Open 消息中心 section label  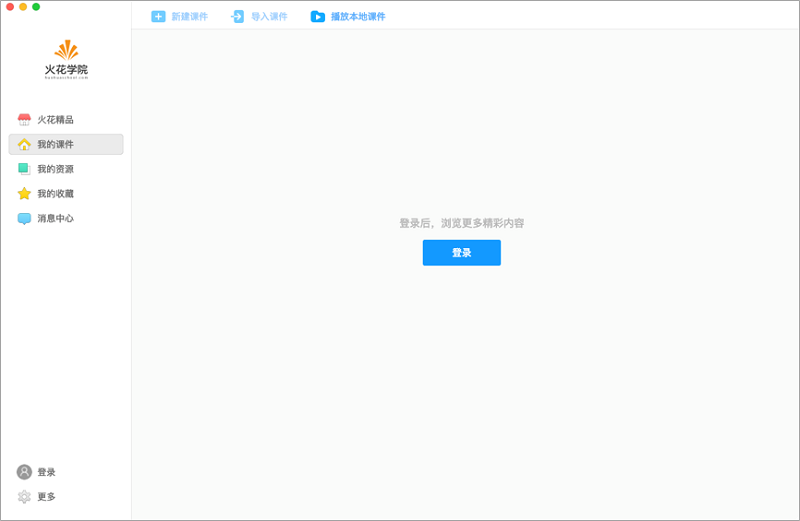coord(56,218)
